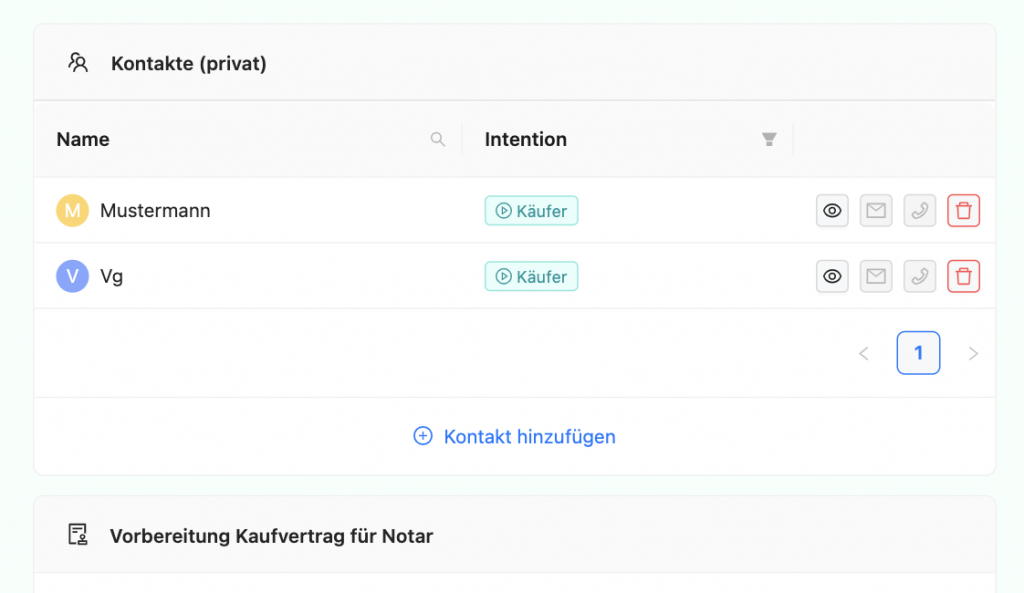Go to previous page with left chevron

pos(863,353)
